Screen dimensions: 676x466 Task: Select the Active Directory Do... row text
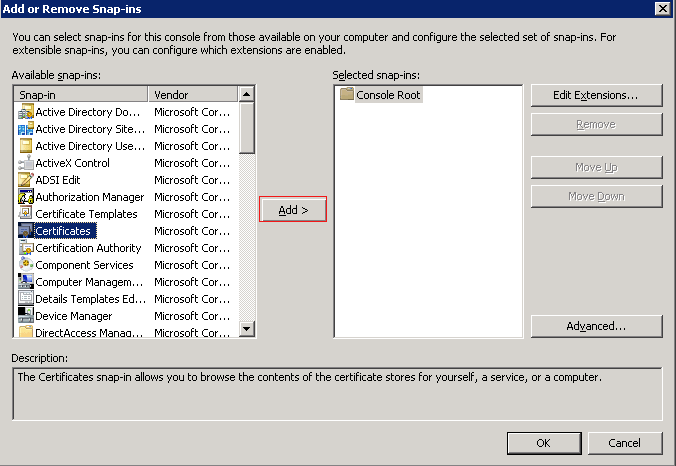[88, 112]
